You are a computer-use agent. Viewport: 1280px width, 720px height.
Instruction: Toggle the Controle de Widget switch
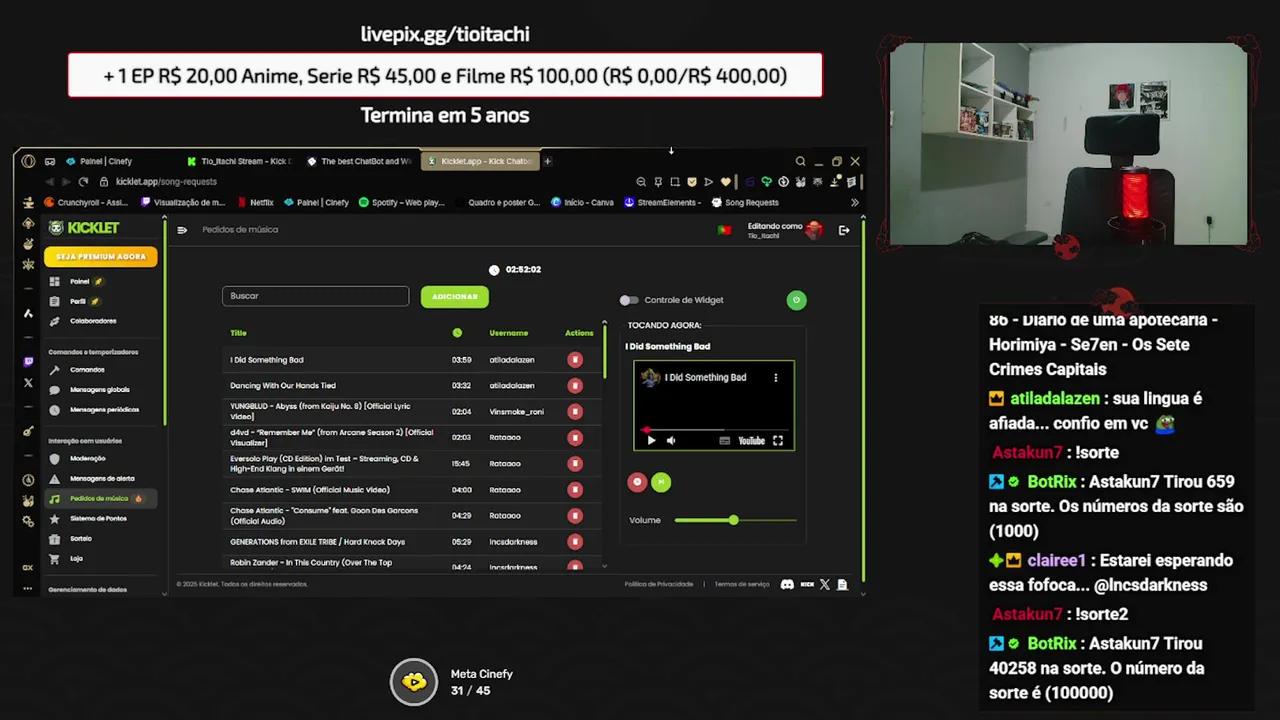(628, 300)
